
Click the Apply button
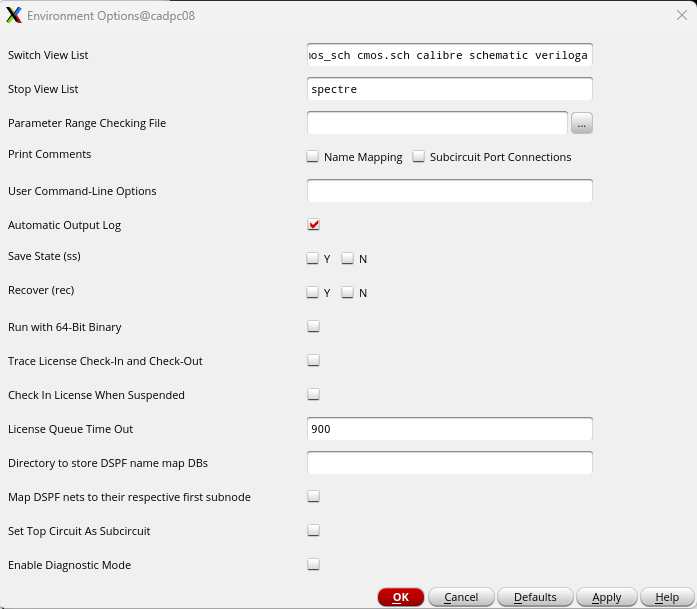(606, 597)
